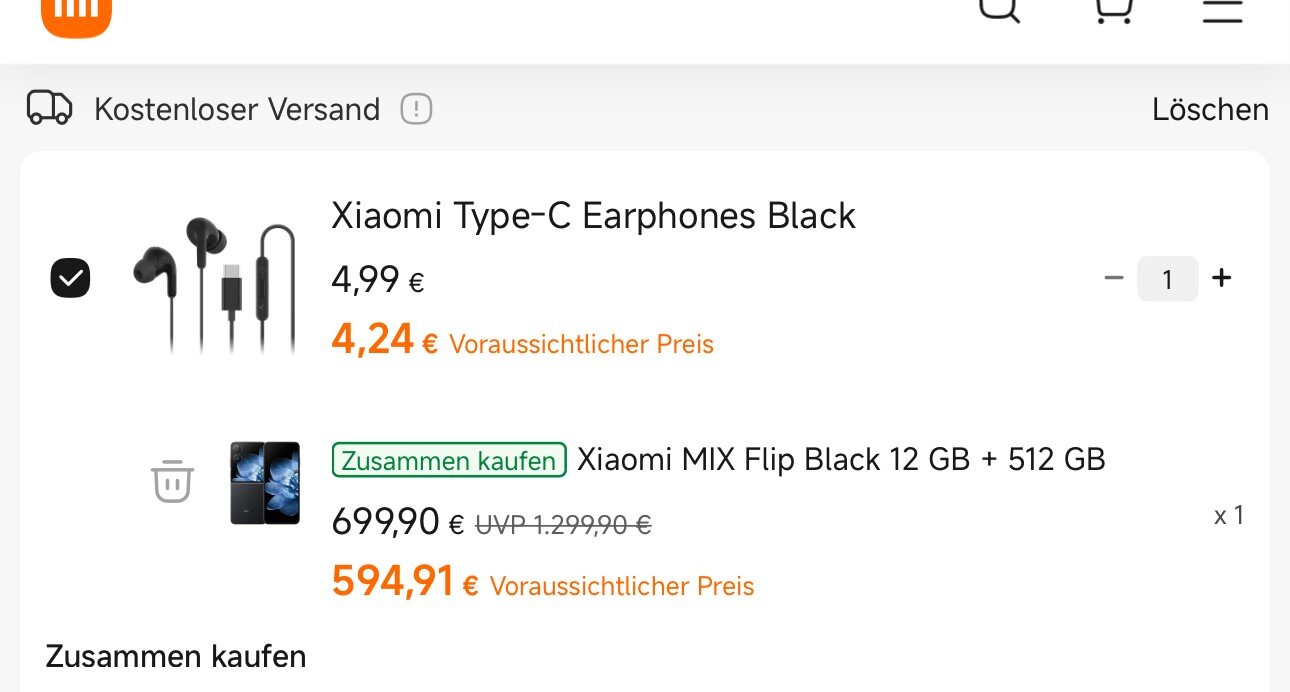Image resolution: width=1290 pixels, height=692 pixels.
Task: Open the earphones product thumbnail
Action: [x=214, y=283]
